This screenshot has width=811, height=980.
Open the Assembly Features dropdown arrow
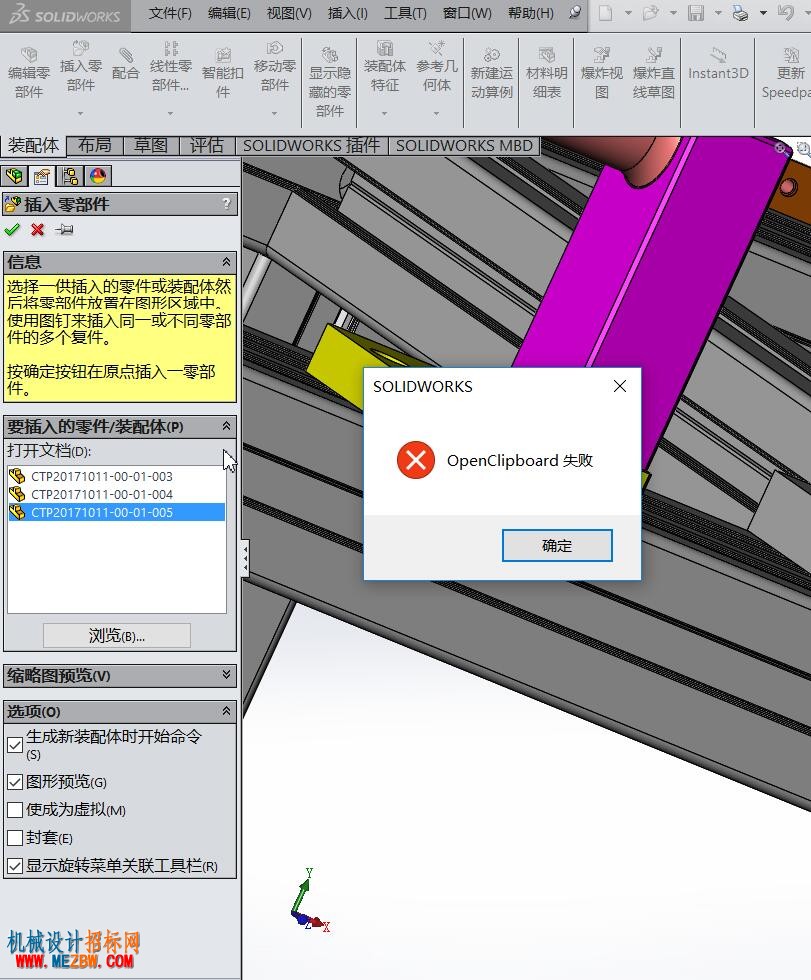384,113
